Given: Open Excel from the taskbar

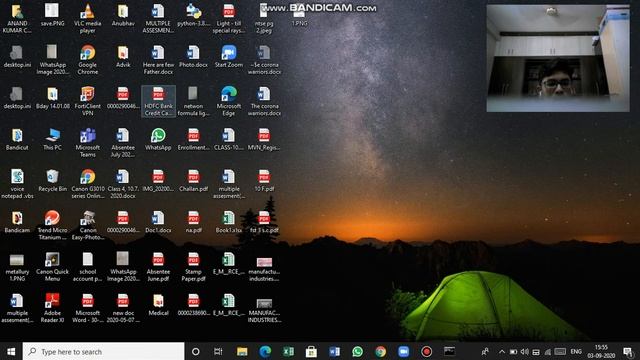Looking at the screenshot, I should [x=288, y=351].
